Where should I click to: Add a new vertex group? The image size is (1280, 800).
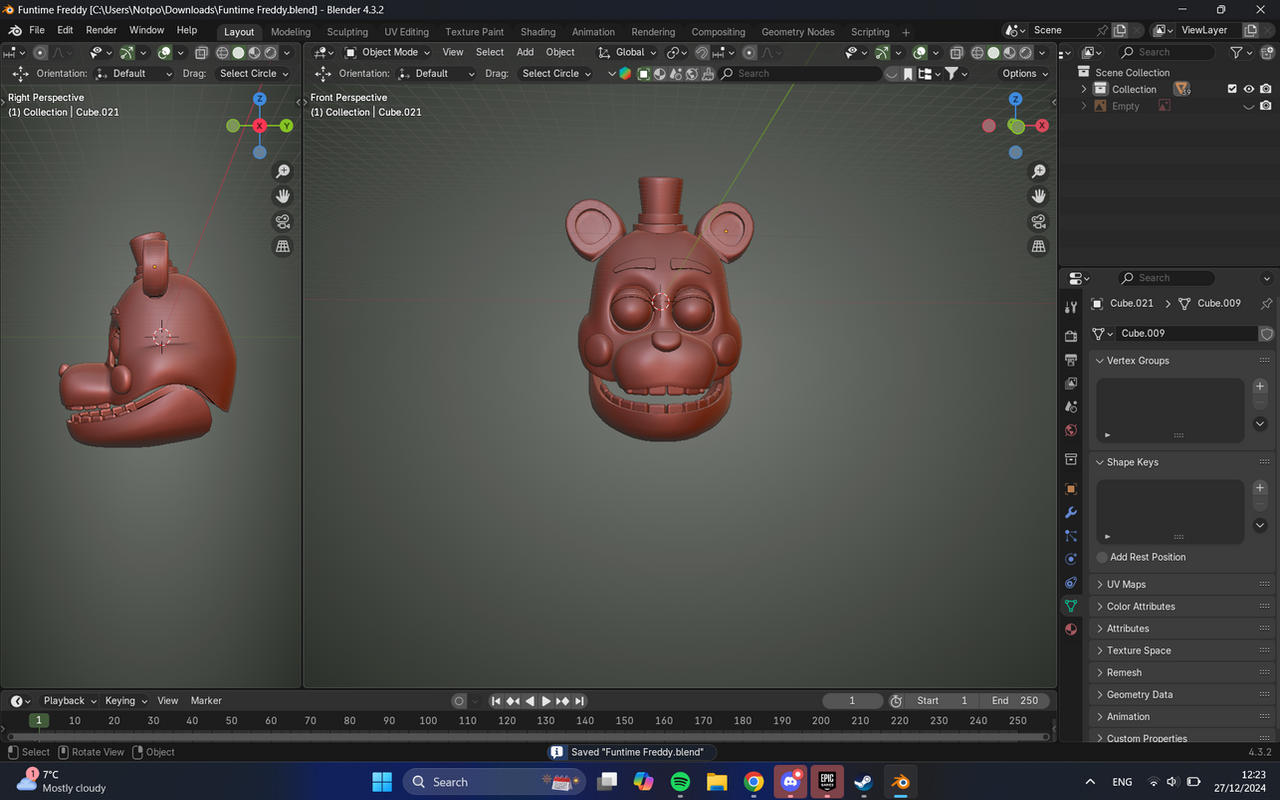[x=1260, y=386]
